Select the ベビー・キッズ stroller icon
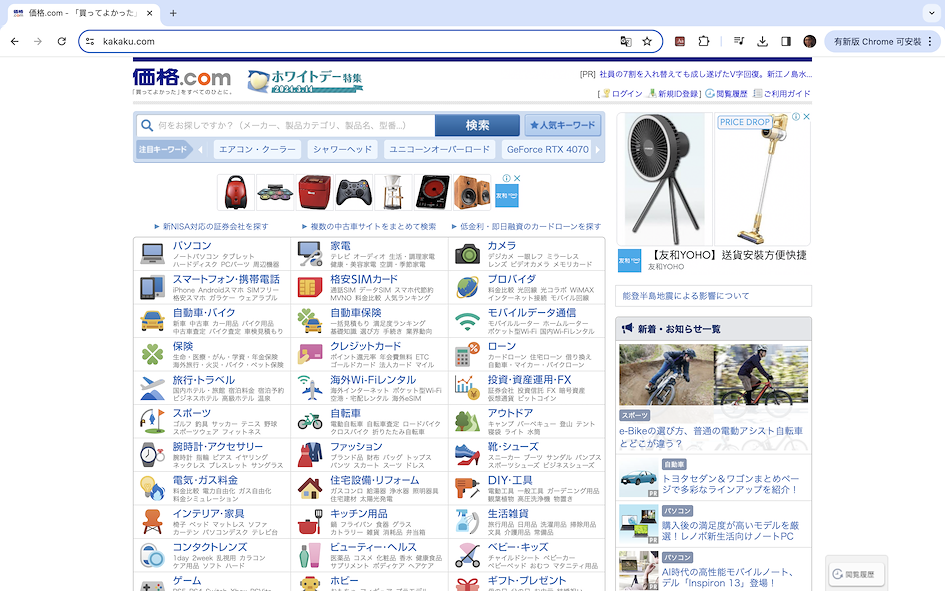The height and width of the screenshot is (591, 945). pyautogui.click(x=467, y=555)
